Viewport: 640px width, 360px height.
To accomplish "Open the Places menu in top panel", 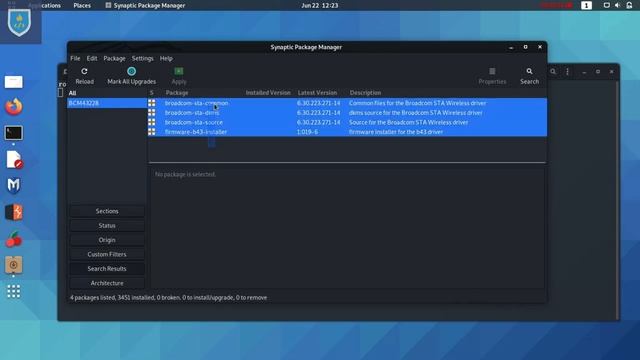I will click(x=82, y=5).
